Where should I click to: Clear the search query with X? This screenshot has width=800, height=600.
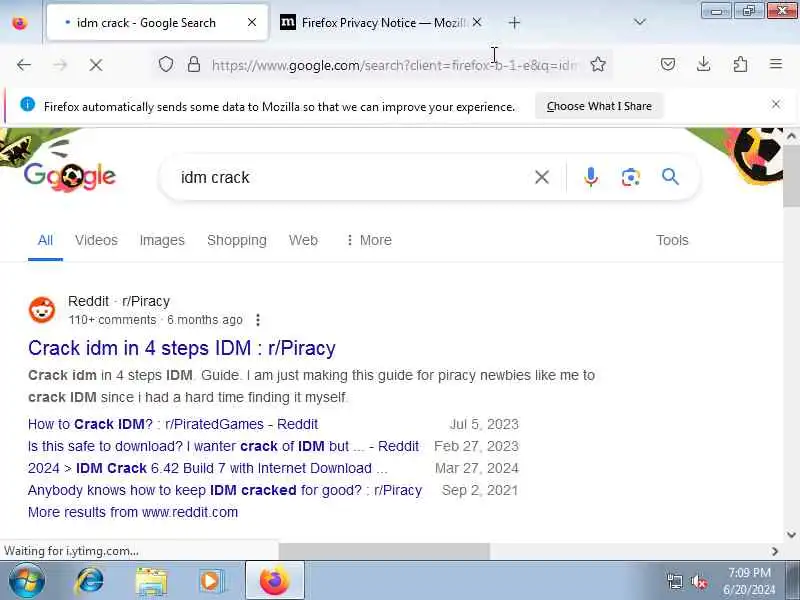click(x=542, y=177)
